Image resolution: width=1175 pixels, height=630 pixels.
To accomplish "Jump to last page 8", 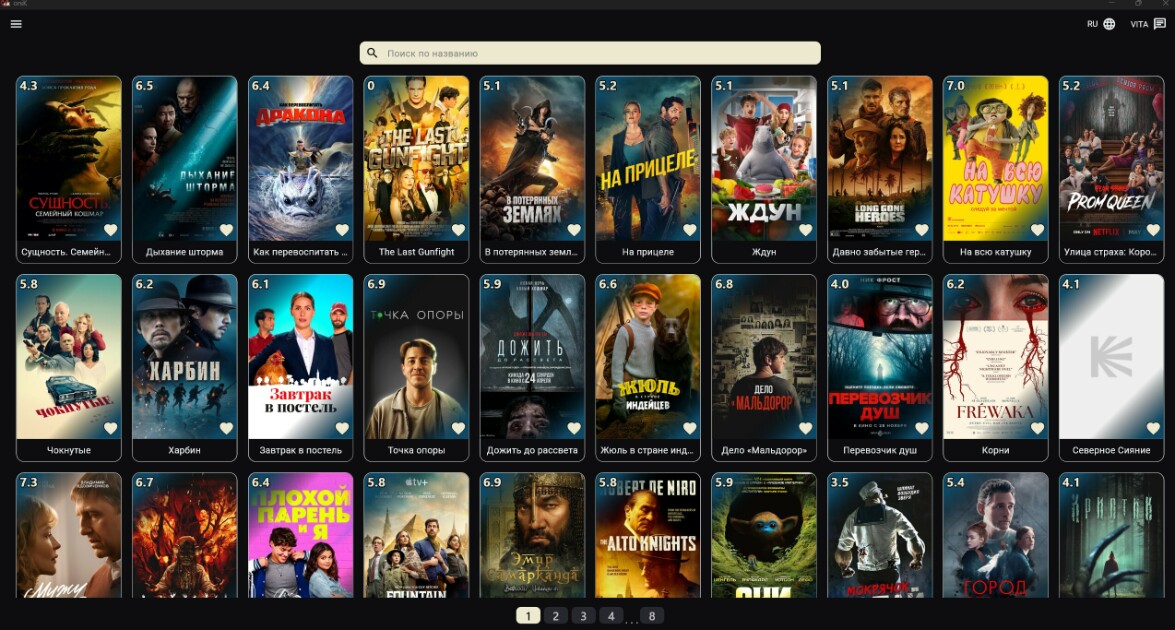I will click(x=652, y=616).
